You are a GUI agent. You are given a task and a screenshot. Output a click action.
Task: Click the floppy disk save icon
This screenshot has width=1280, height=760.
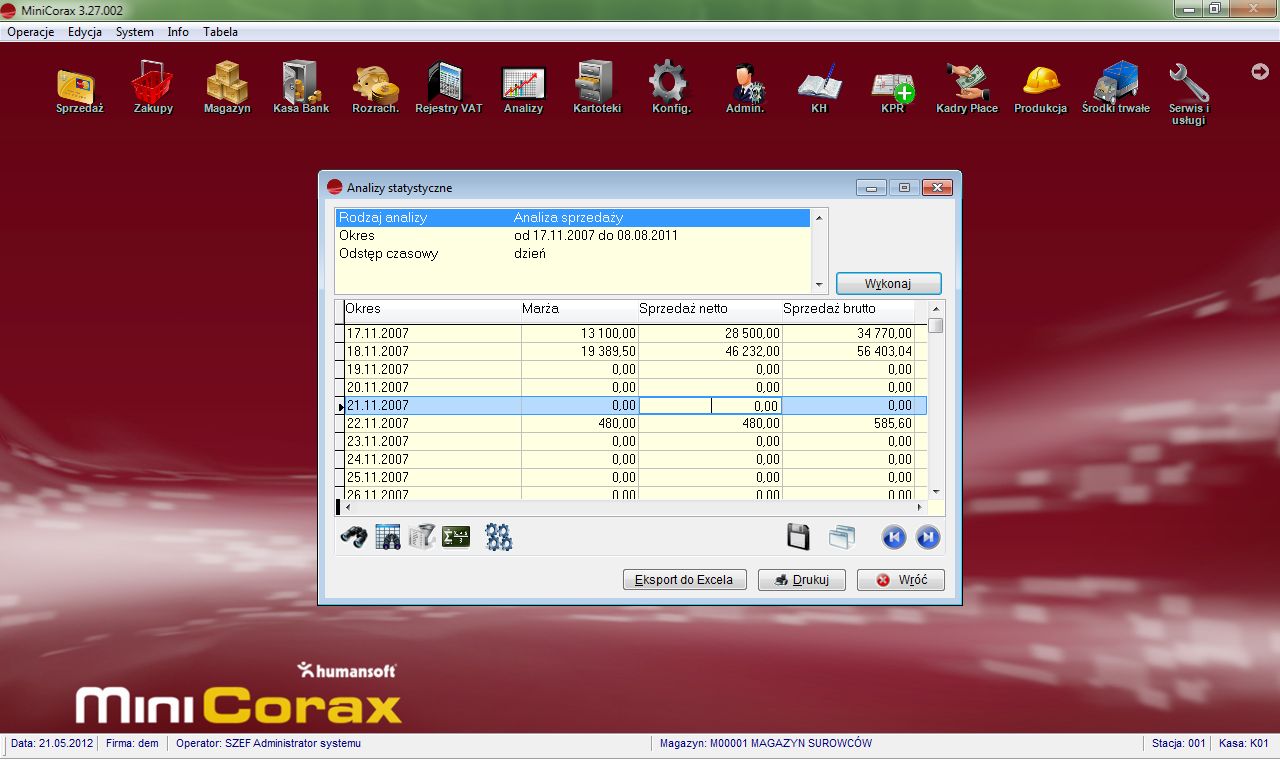pyautogui.click(x=798, y=537)
